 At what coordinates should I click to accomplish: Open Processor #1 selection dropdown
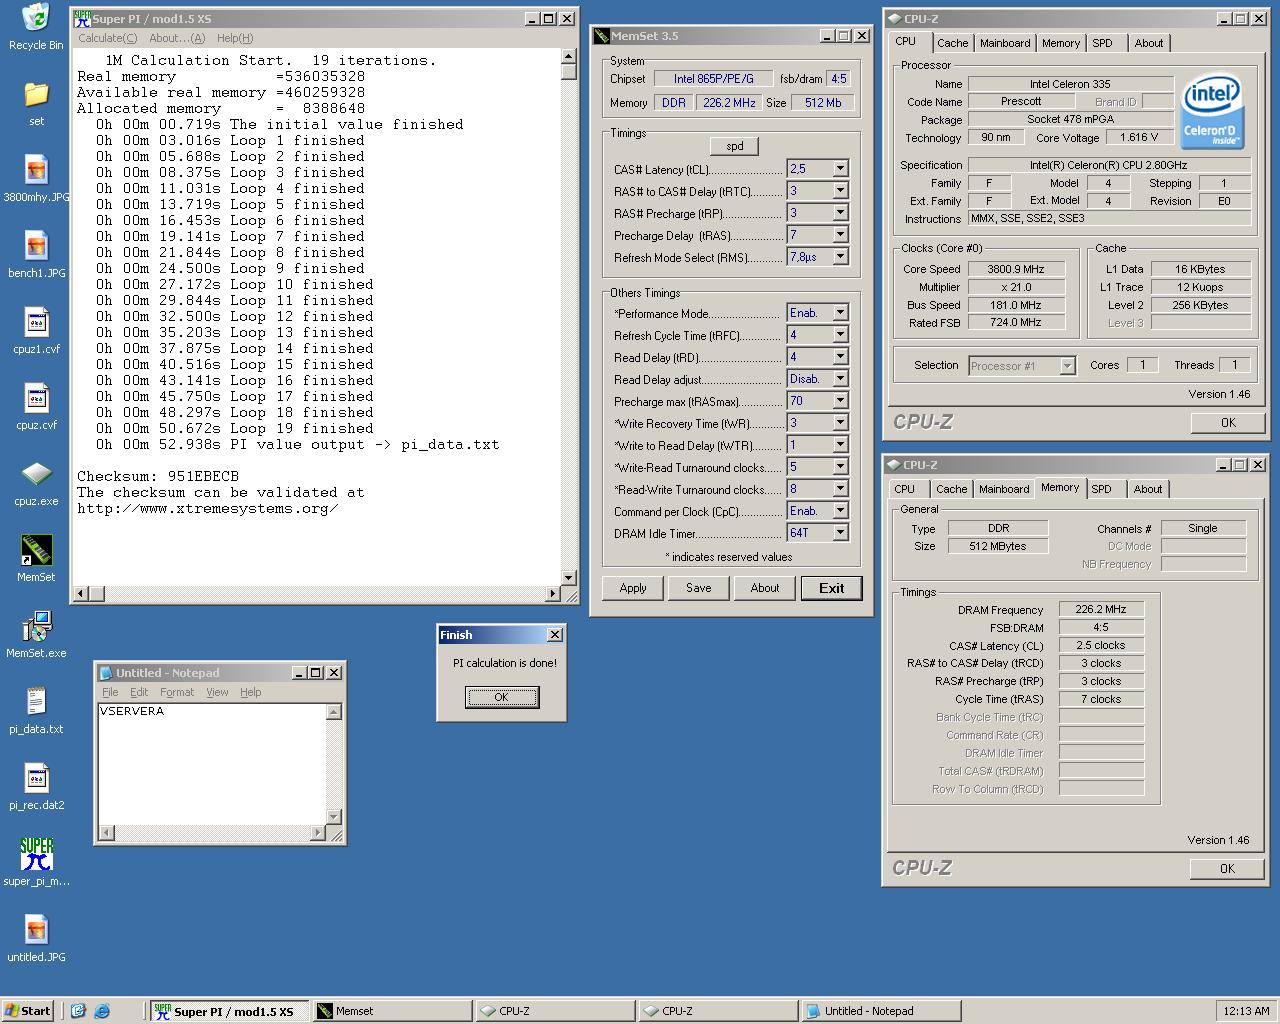click(x=1067, y=366)
